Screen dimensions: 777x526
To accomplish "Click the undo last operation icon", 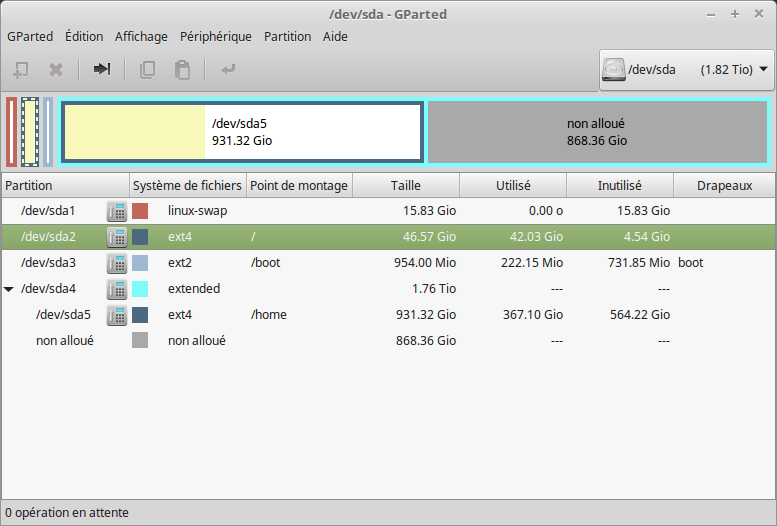I will point(228,69).
